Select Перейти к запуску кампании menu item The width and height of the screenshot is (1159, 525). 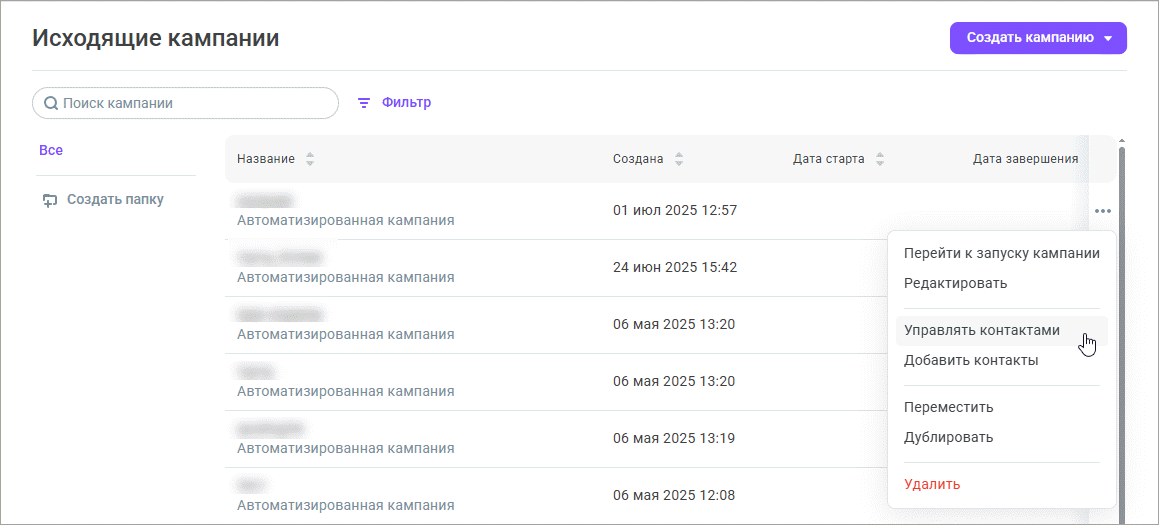(x=1001, y=253)
